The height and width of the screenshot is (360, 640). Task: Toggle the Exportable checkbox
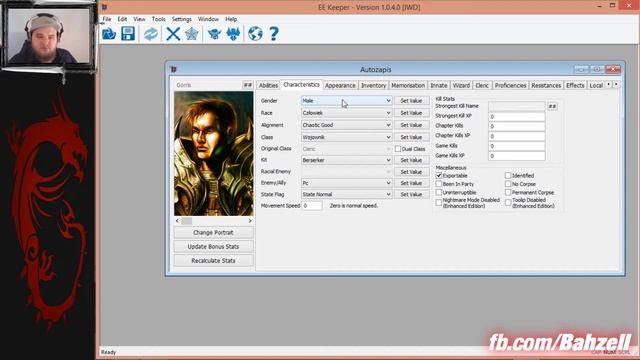tap(439, 176)
